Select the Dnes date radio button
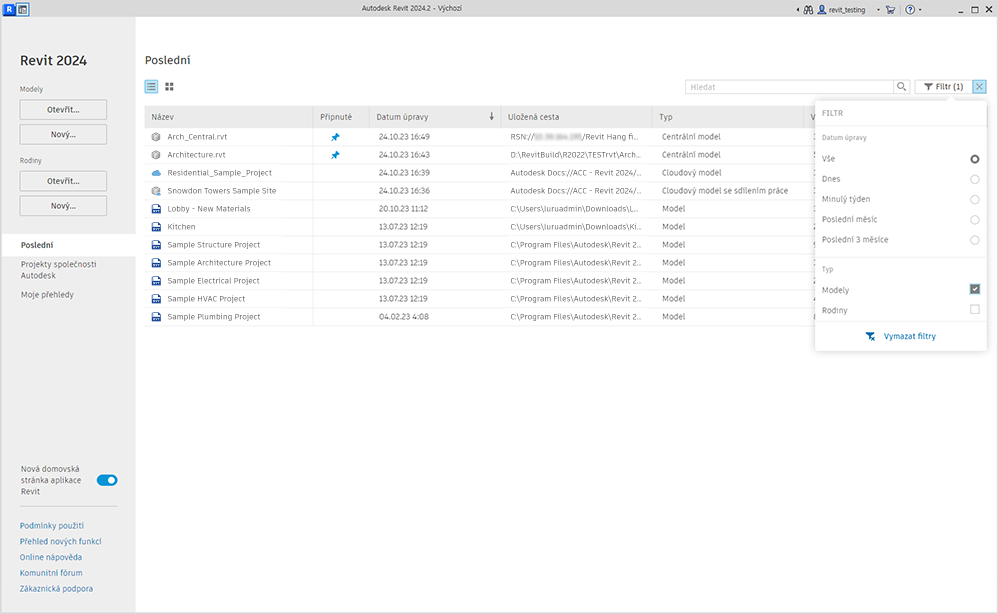 (x=974, y=179)
